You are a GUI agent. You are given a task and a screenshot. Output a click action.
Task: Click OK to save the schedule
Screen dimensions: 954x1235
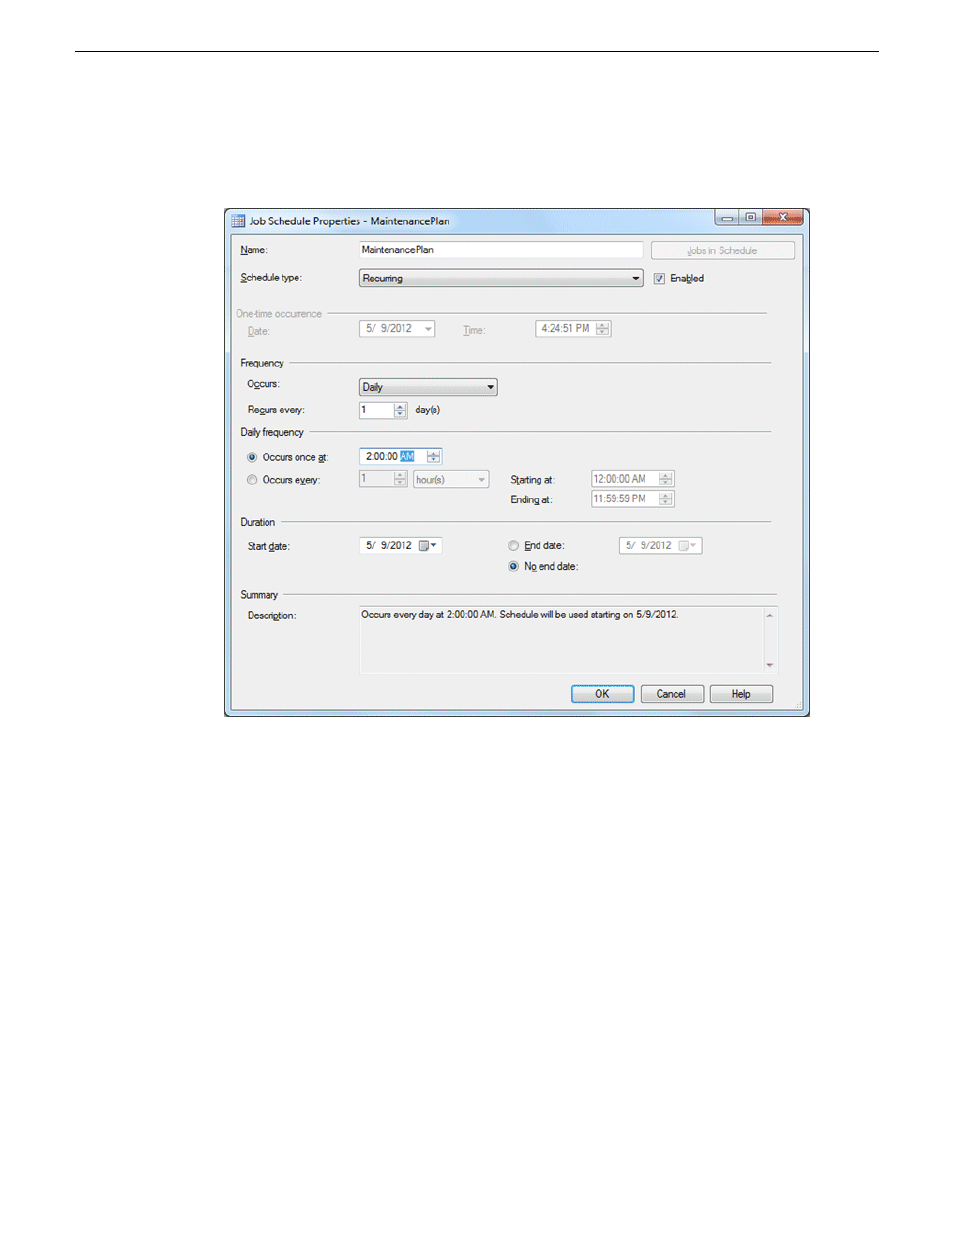[602, 694]
